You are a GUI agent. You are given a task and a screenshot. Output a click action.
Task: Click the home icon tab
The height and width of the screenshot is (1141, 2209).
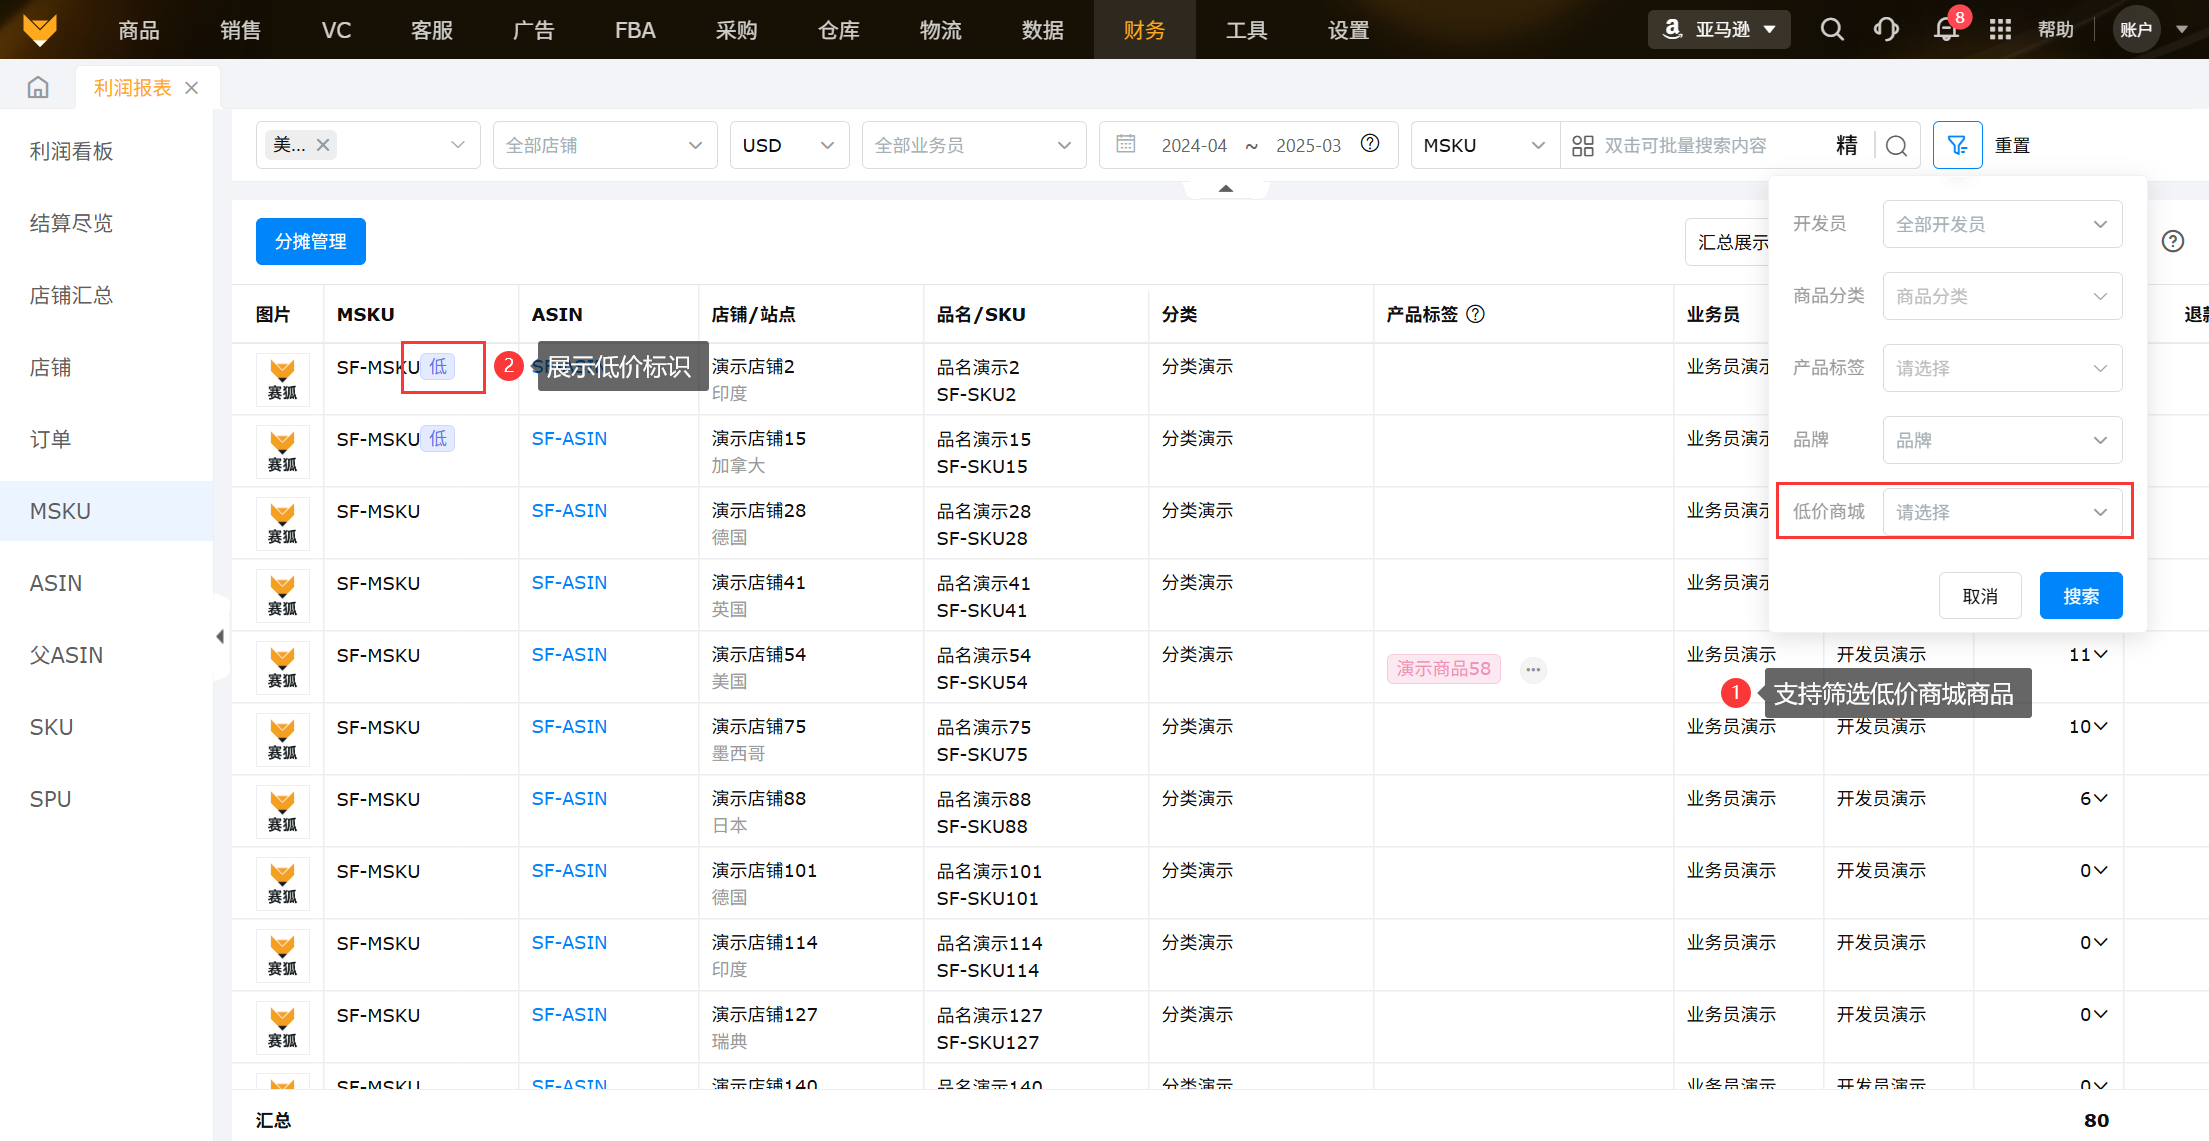pos(38,88)
